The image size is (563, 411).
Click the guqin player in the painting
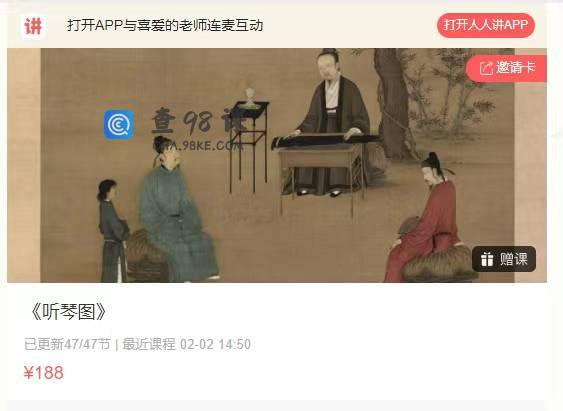332,122
